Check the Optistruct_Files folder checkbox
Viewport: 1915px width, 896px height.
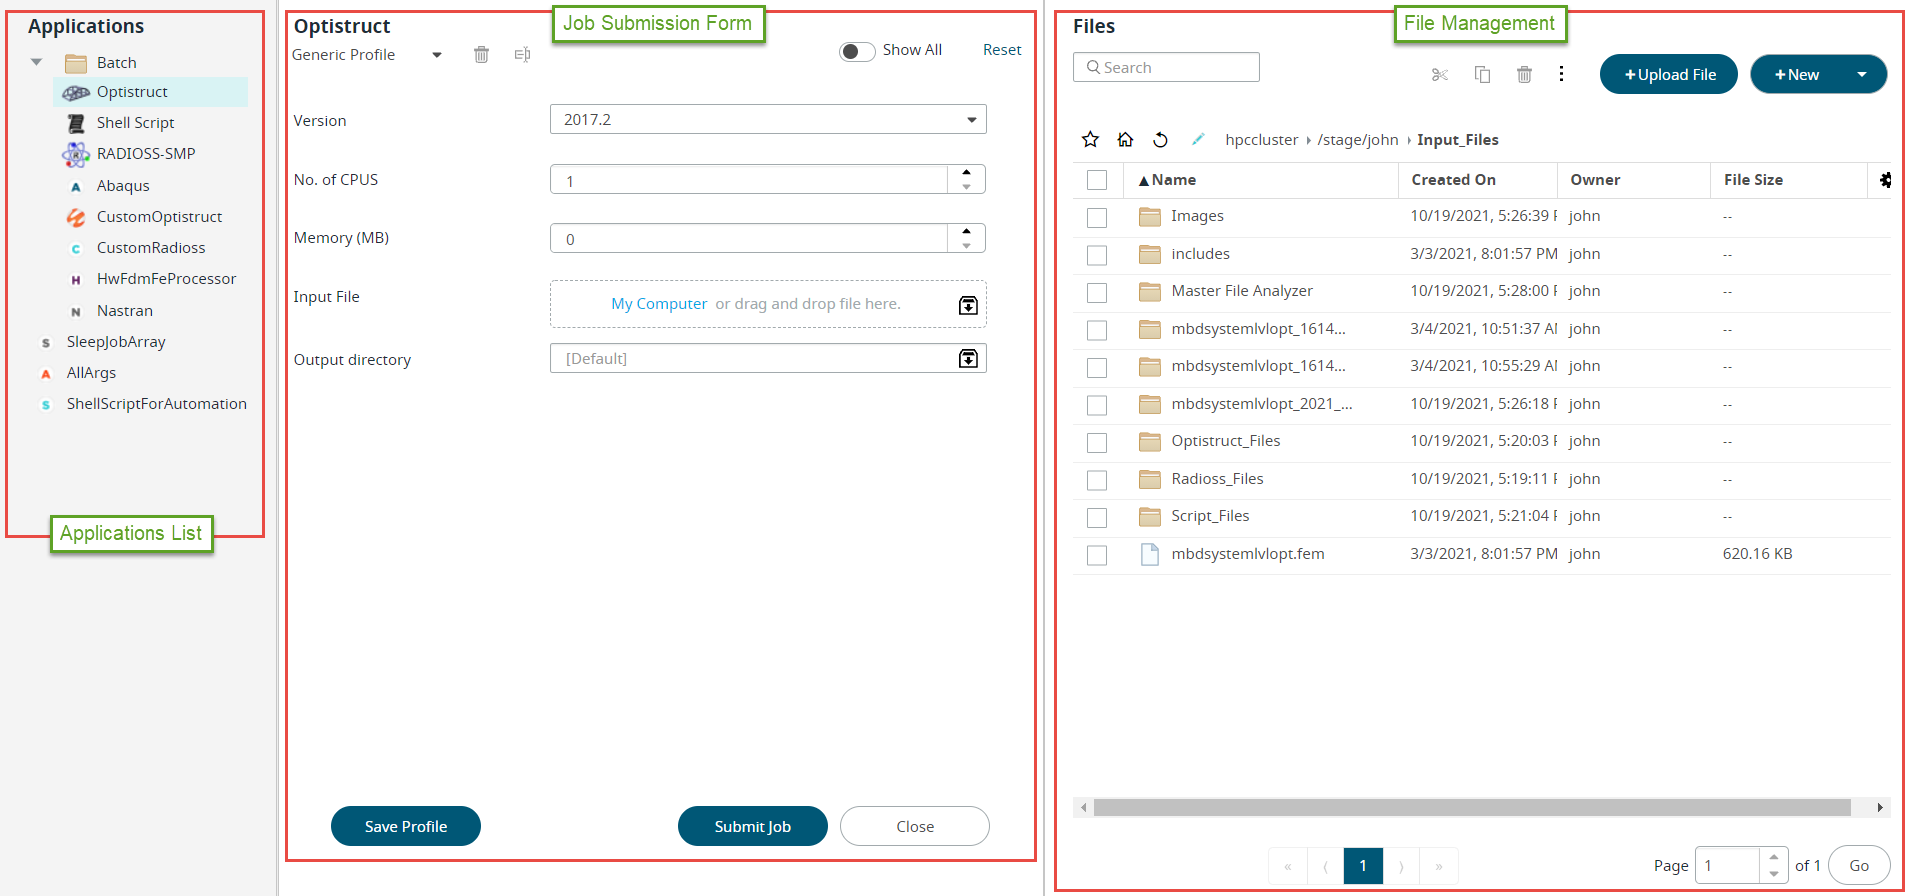pos(1097,442)
